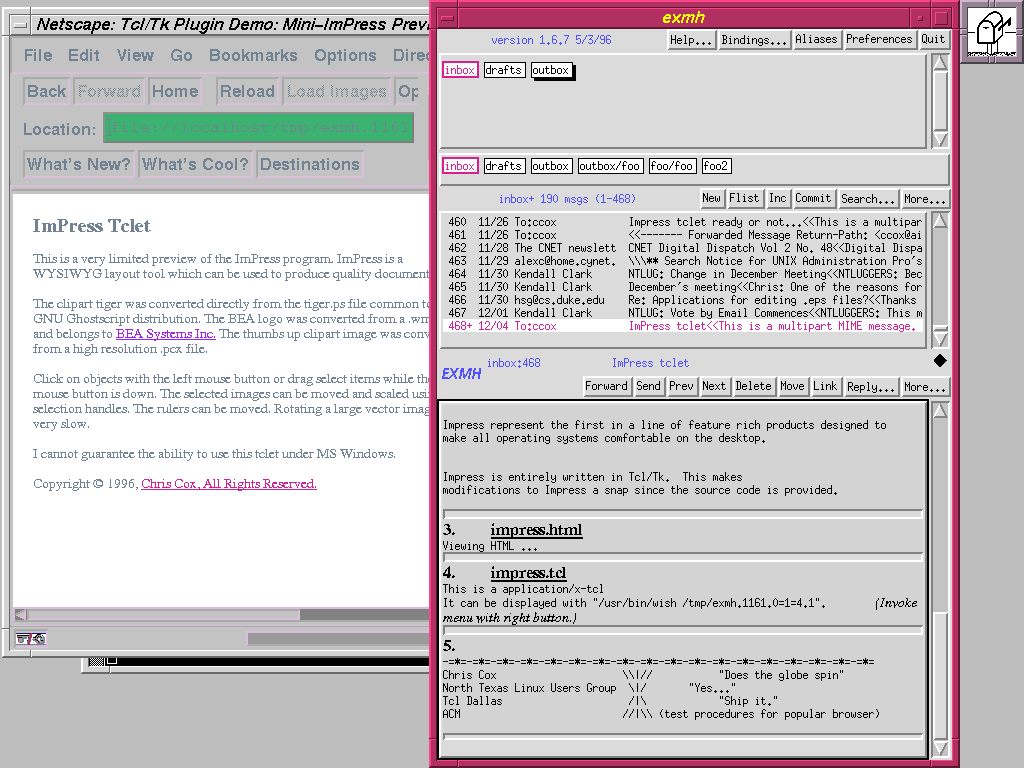Open the Help... menu in exmh
The height and width of the screenshot is (768, 1024).
tap(691, 40)
